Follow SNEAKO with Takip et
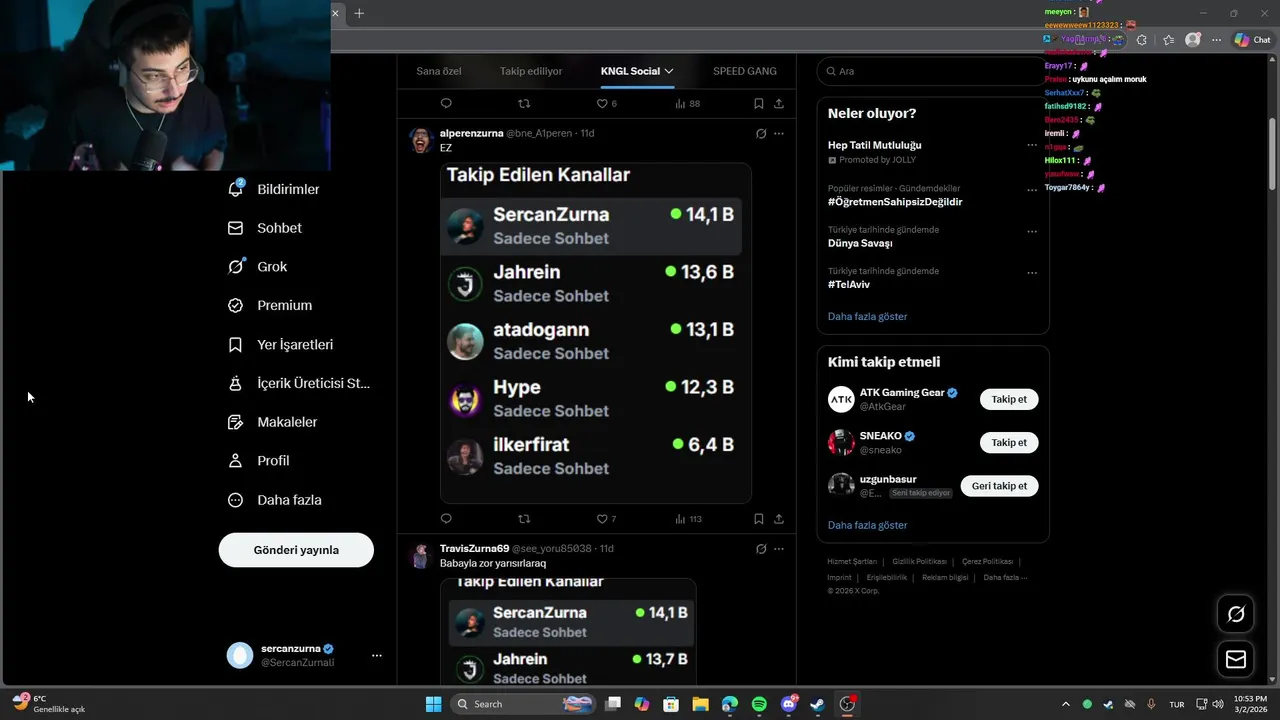 point(1009,442)
